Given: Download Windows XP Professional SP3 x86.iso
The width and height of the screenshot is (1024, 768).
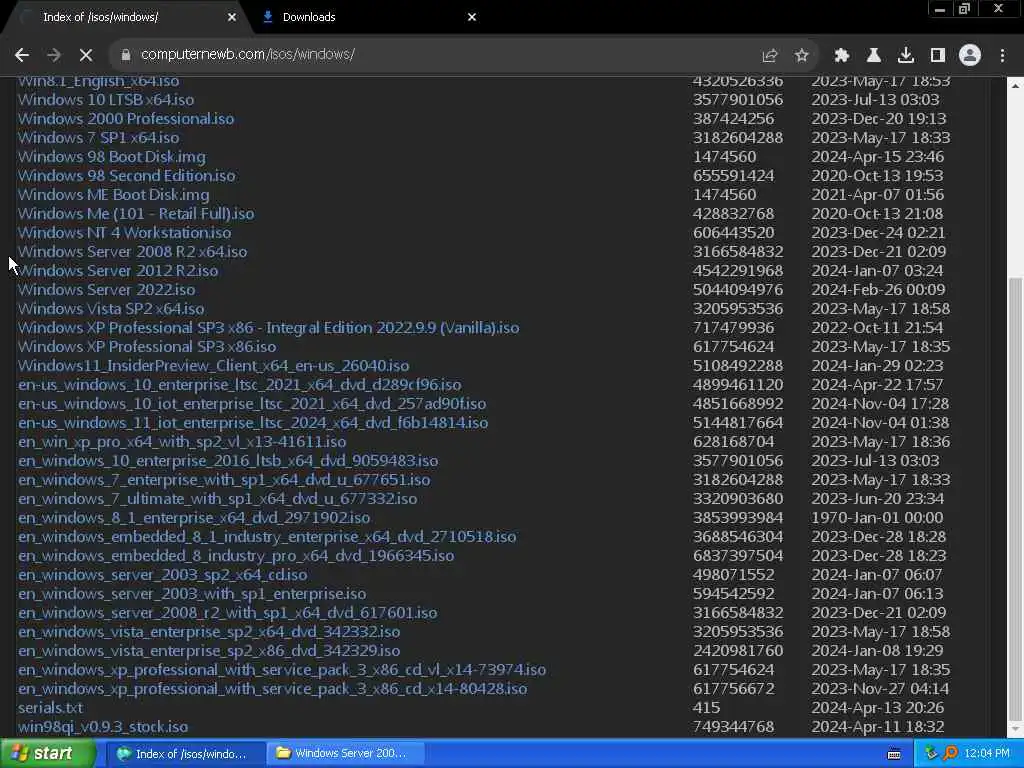Looking at the screenshot, I should pos(147,346).
